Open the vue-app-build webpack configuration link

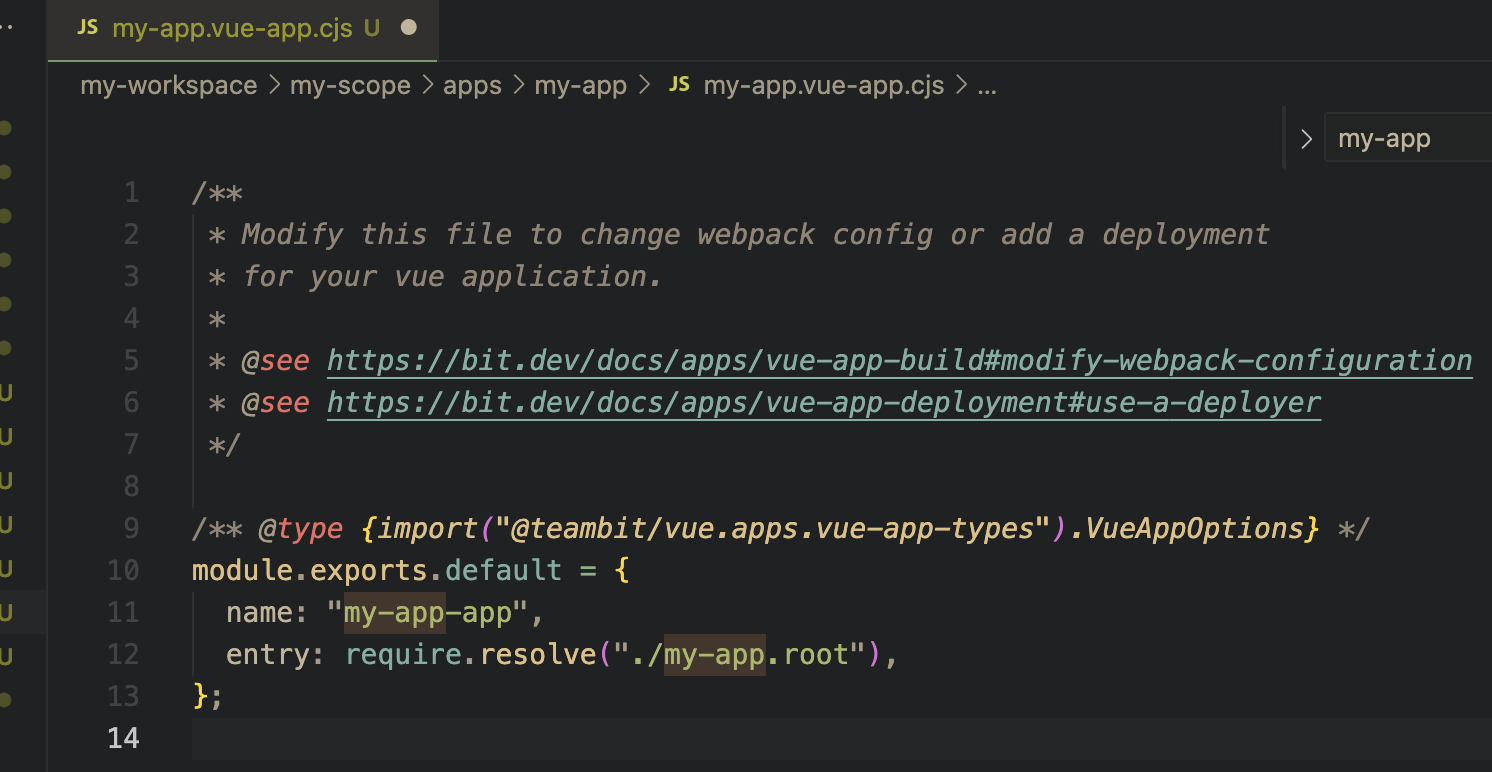click(900, 360)
